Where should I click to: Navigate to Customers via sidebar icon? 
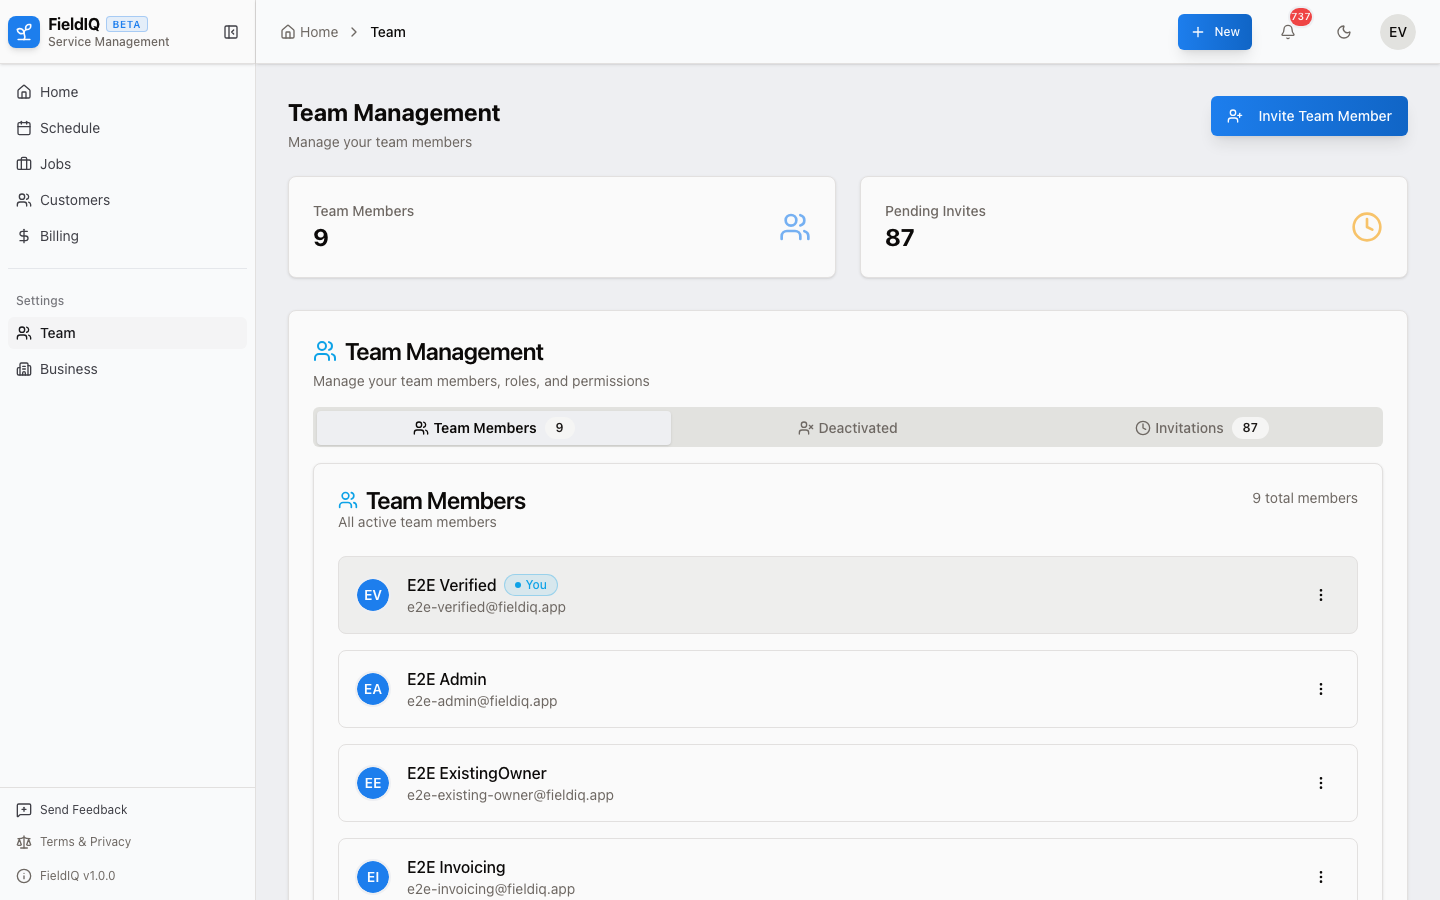coord(24,200)
